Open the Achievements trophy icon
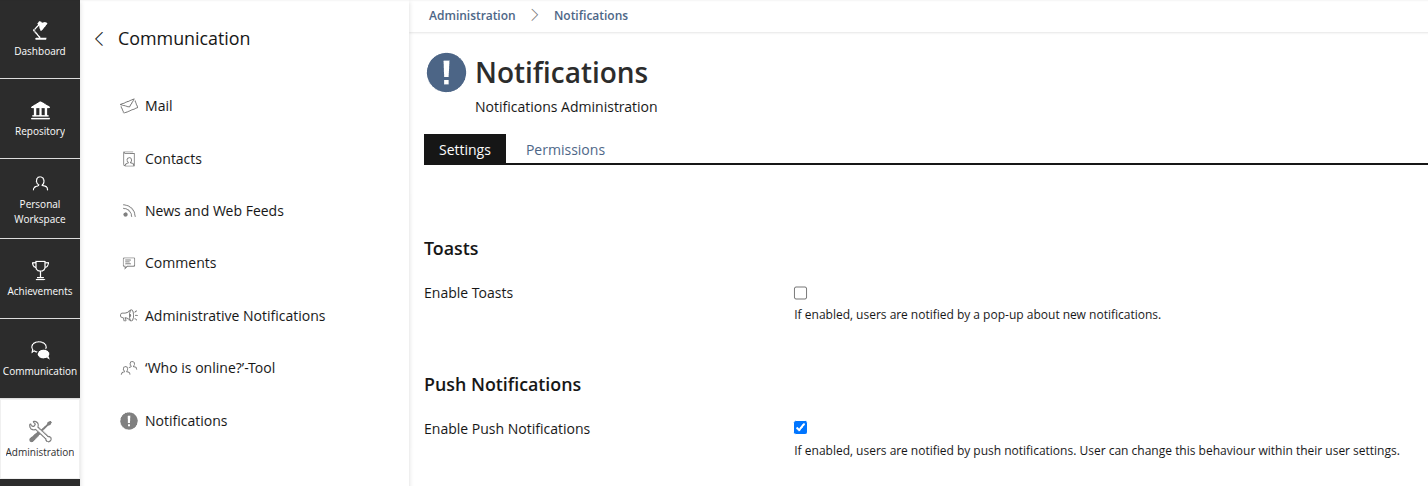The width and height of the screenshot is (1428, 486). [x=40, y=270]
